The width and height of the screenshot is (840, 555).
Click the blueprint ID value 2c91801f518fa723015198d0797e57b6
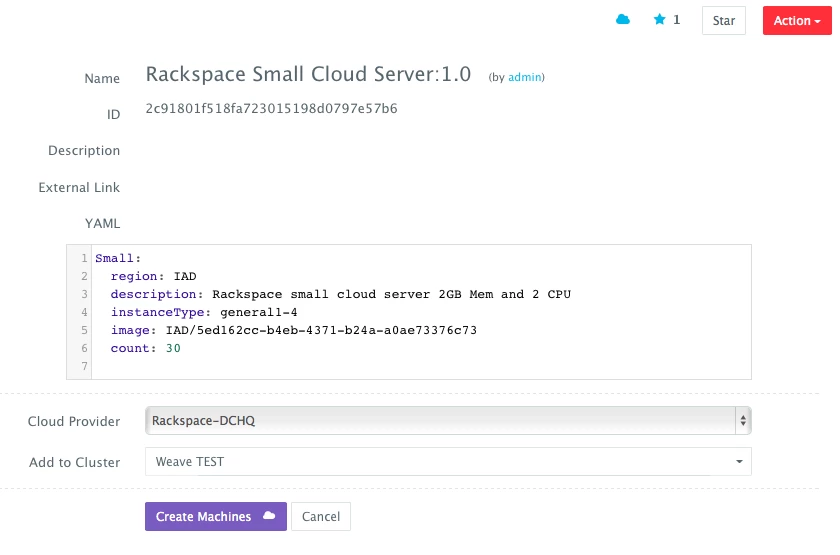[x=271, y=109]
